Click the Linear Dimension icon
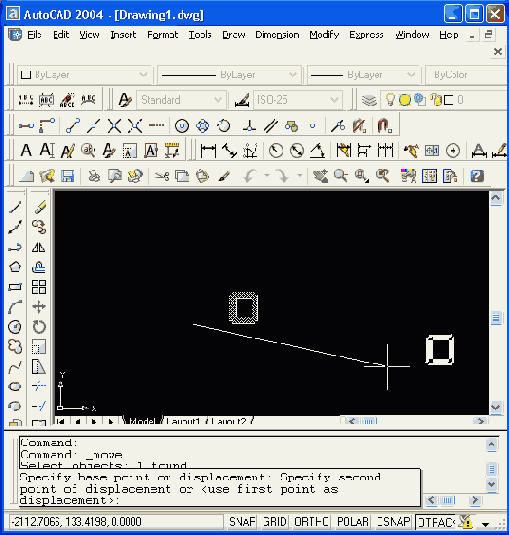This screenshot has height=535, width=509. [208, 150]
